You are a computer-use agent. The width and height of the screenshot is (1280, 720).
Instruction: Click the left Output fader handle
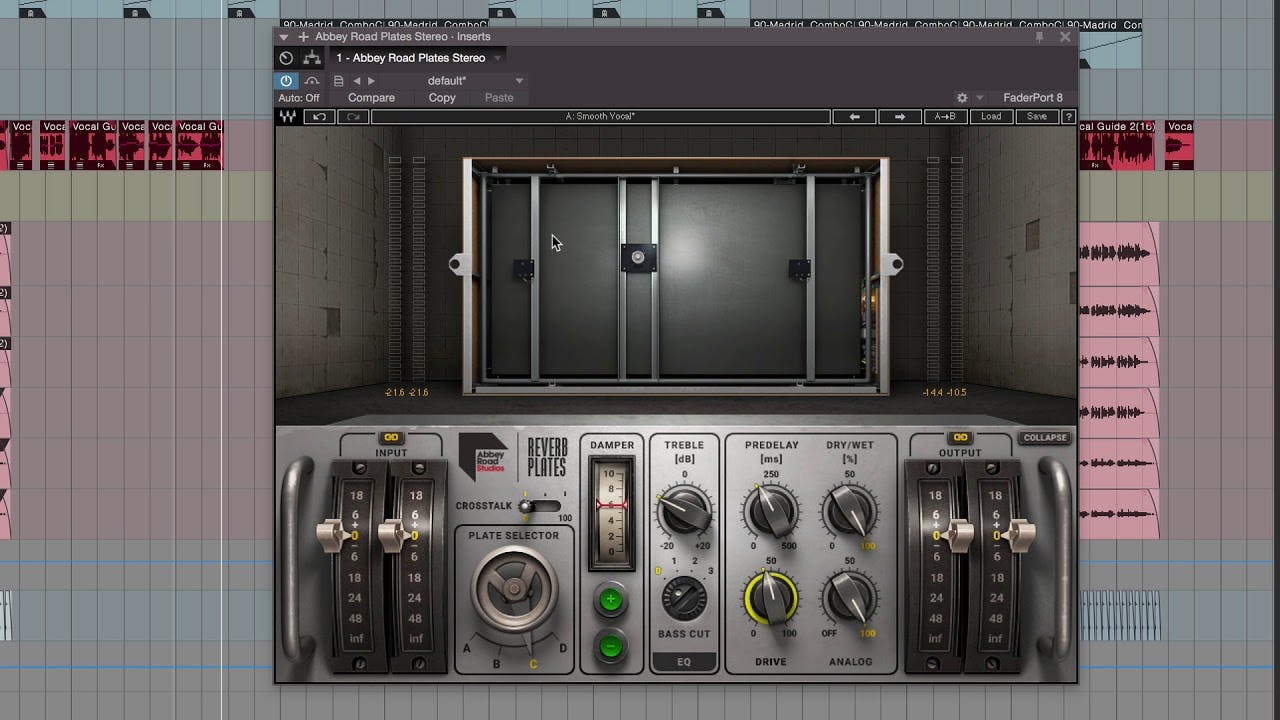pyautogui.click(x=958, y=535)
